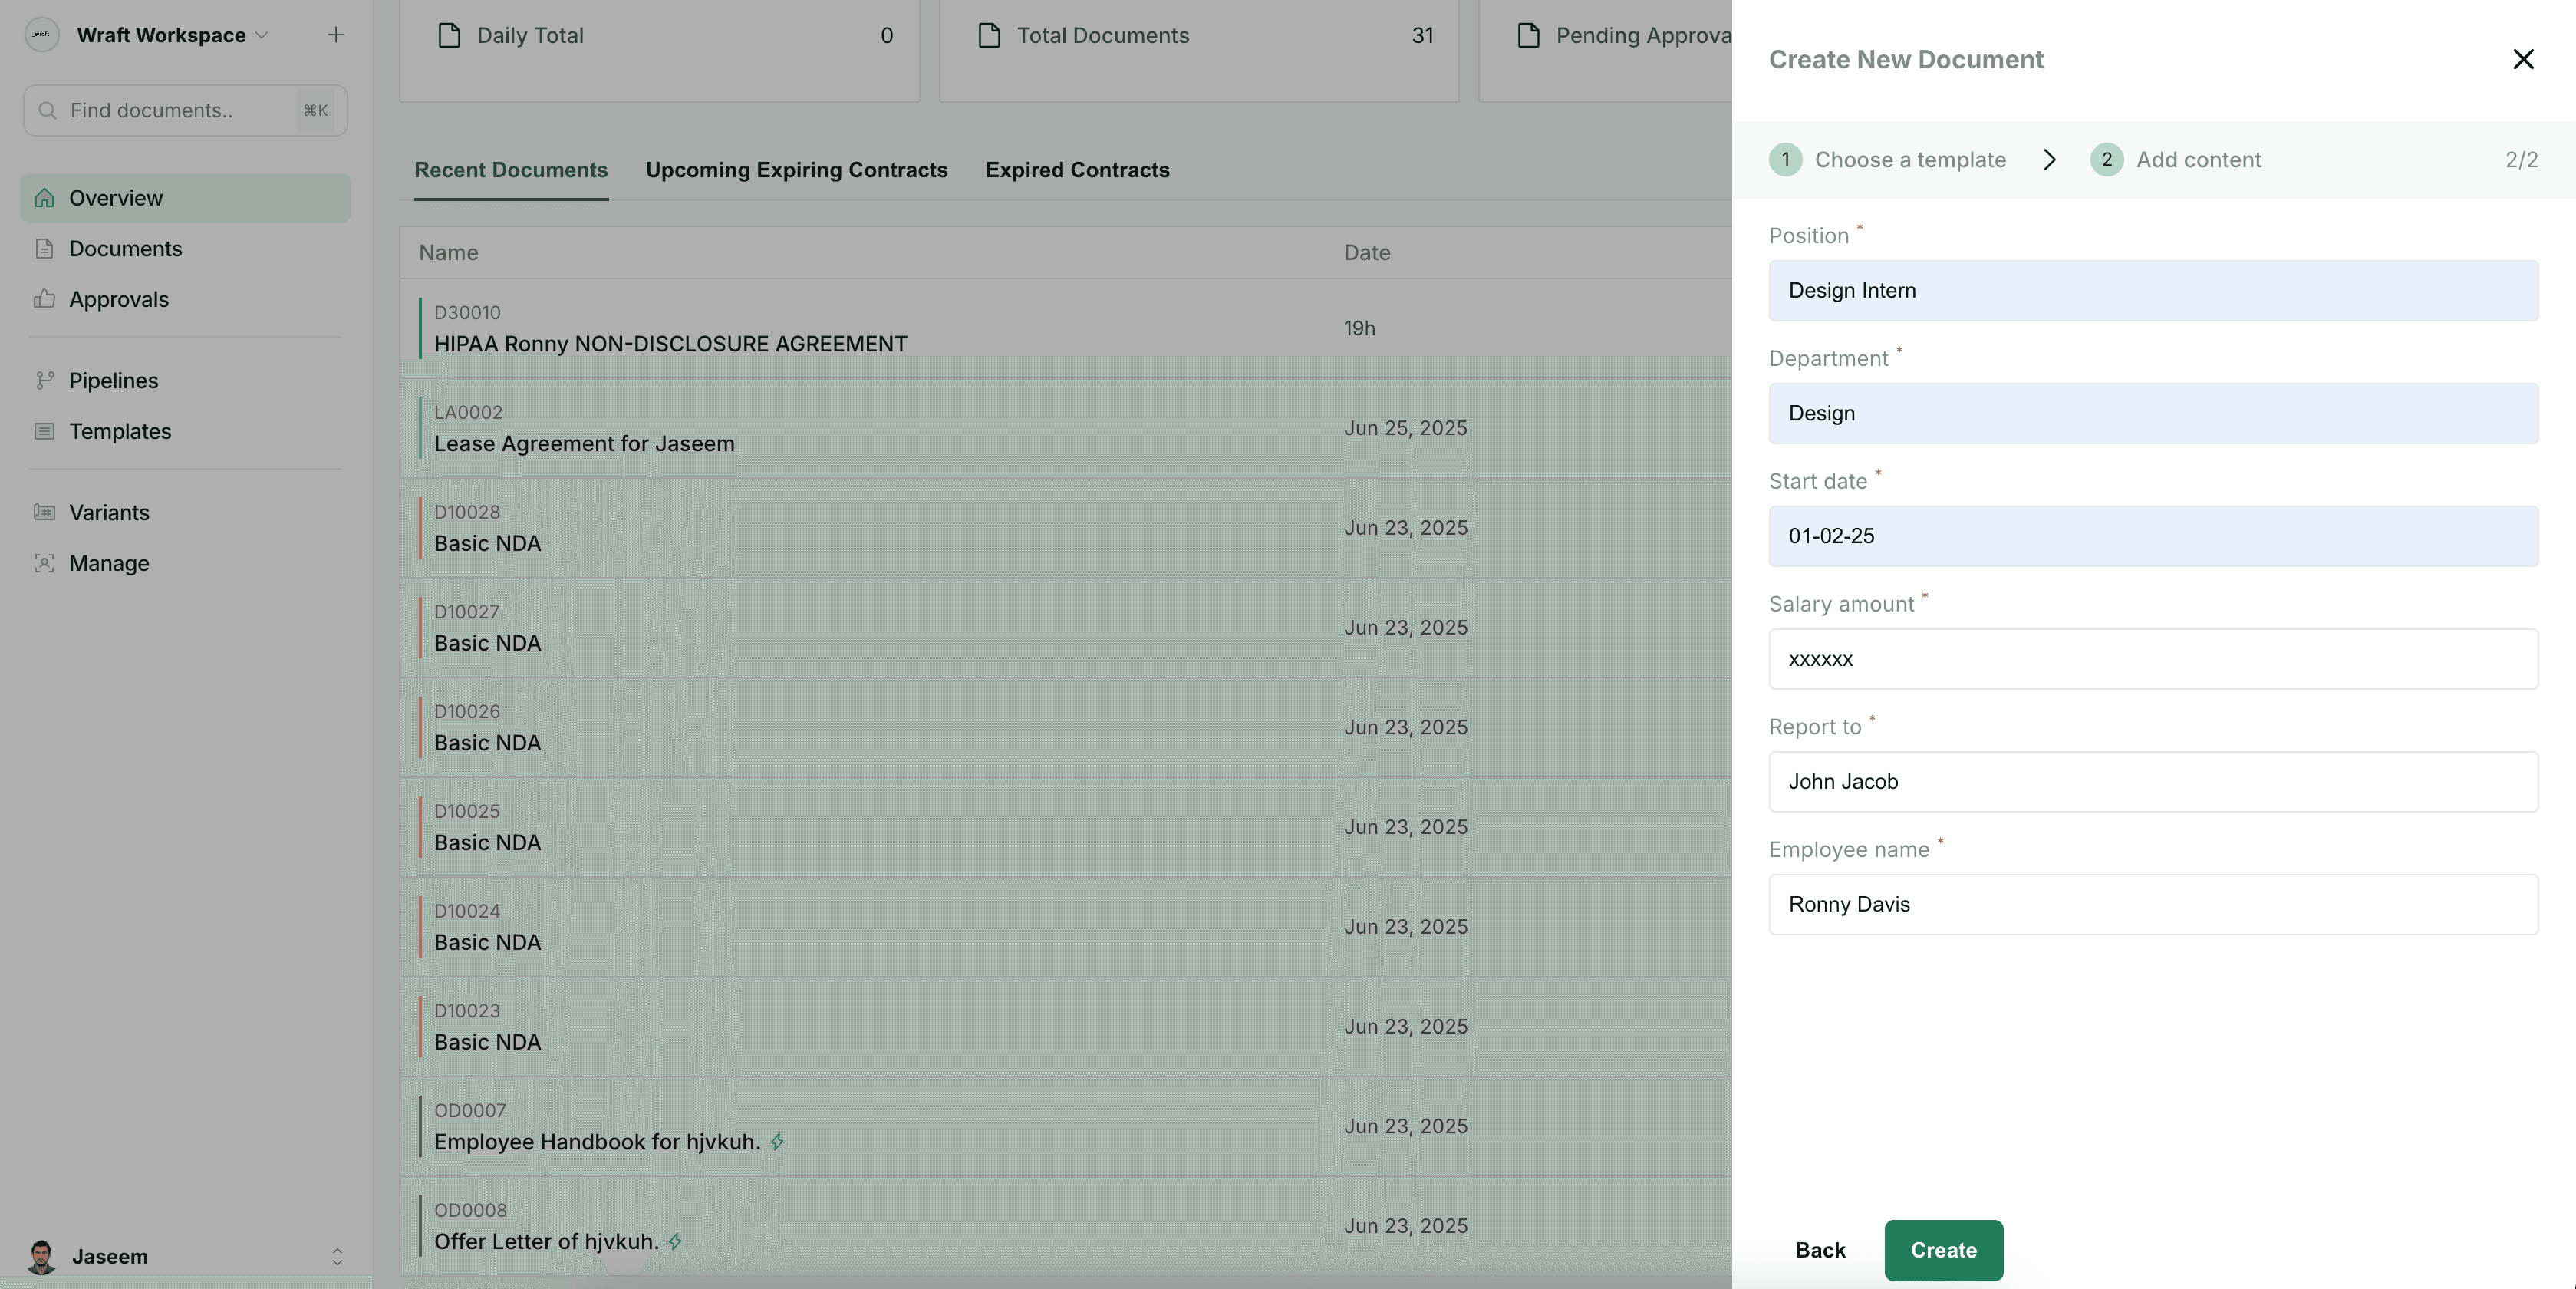This screenshot has height=1289, width=2576.
Task: Click the Templates list icon
Action: (44, 431)
